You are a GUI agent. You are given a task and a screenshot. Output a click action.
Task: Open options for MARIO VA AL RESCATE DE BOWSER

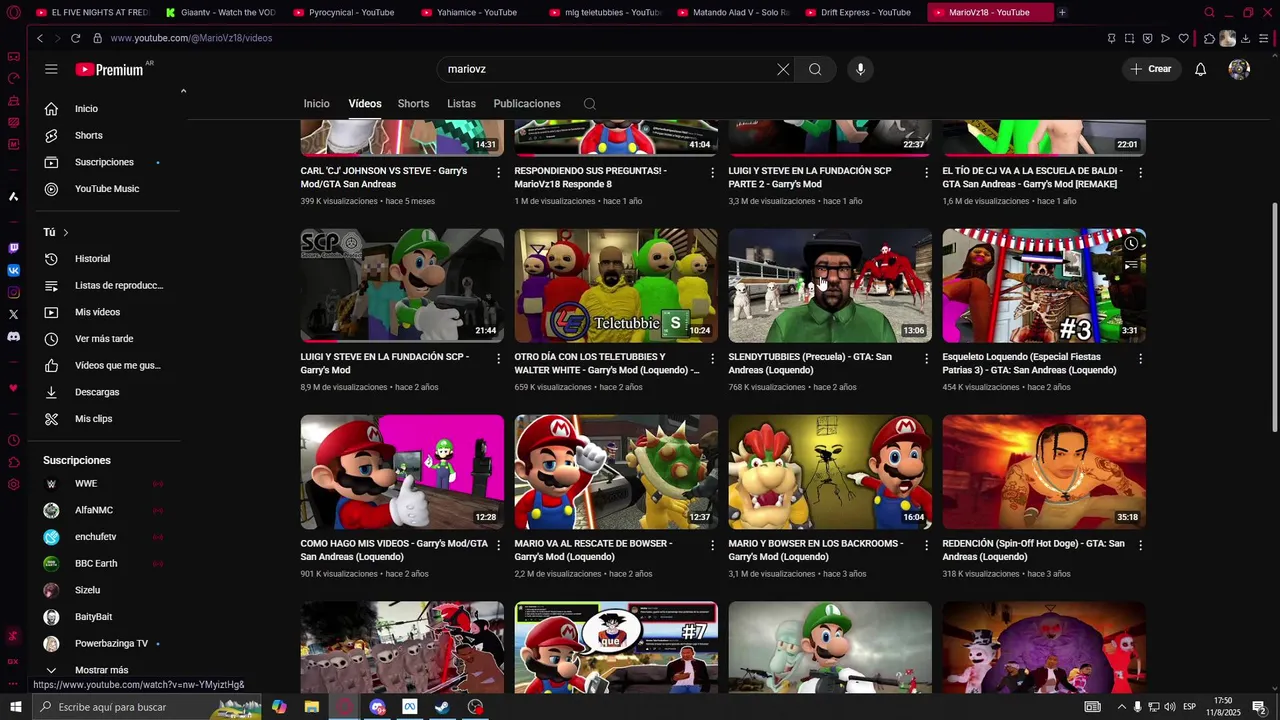(x=712, y=545)
